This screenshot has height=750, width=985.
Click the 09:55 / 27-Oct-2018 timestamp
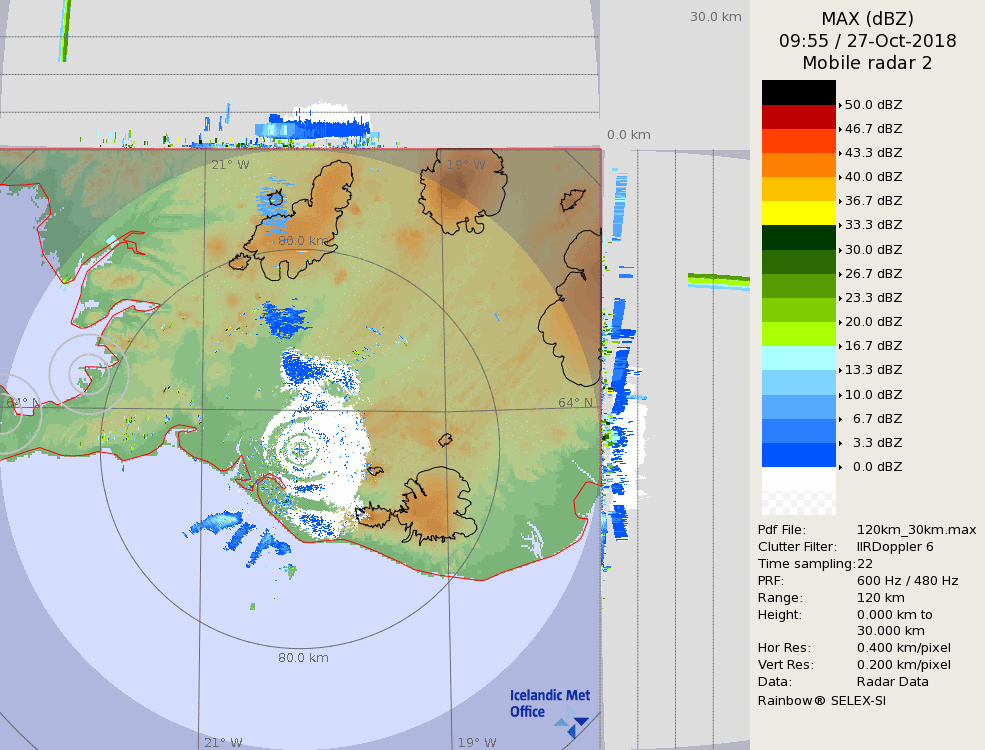click(x=867, y=41)
